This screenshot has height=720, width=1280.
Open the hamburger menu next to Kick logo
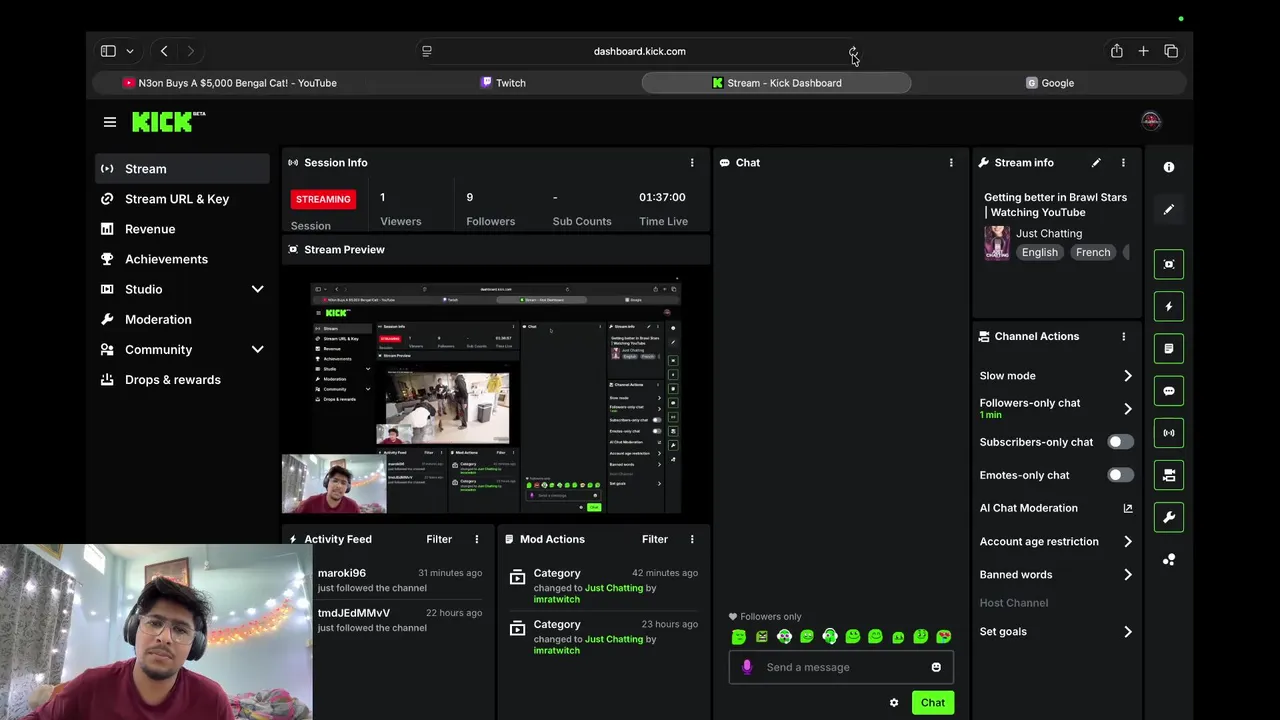click(x=110, y=122)
